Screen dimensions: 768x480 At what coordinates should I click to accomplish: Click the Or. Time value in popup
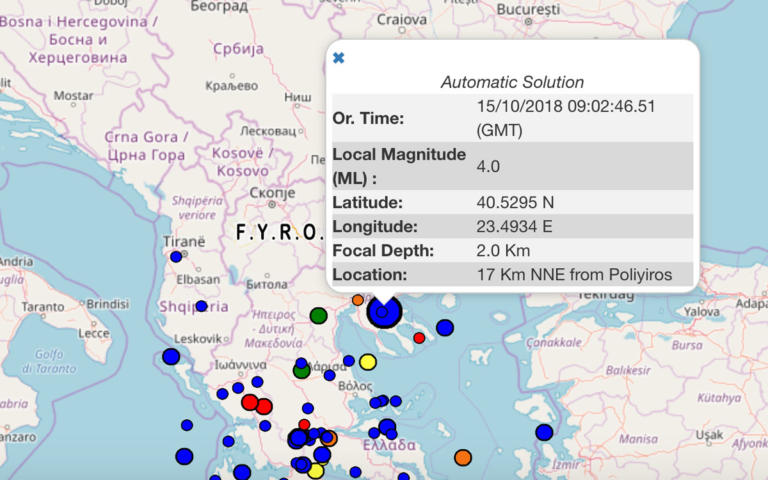[566, 118]
